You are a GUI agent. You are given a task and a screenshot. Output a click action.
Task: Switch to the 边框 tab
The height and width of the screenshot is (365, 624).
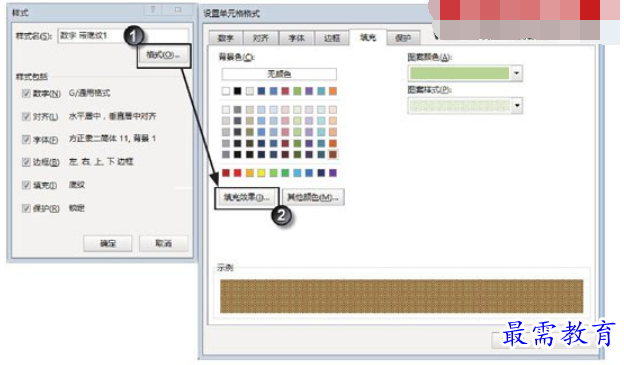332,38
